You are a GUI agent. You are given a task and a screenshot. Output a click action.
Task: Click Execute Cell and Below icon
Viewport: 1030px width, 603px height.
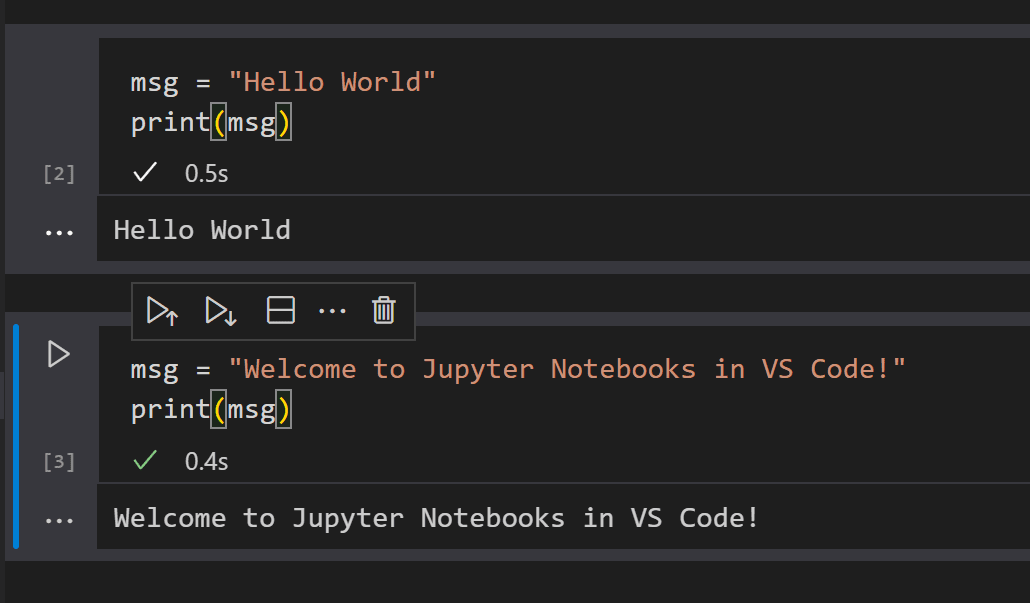pos(219,311)
